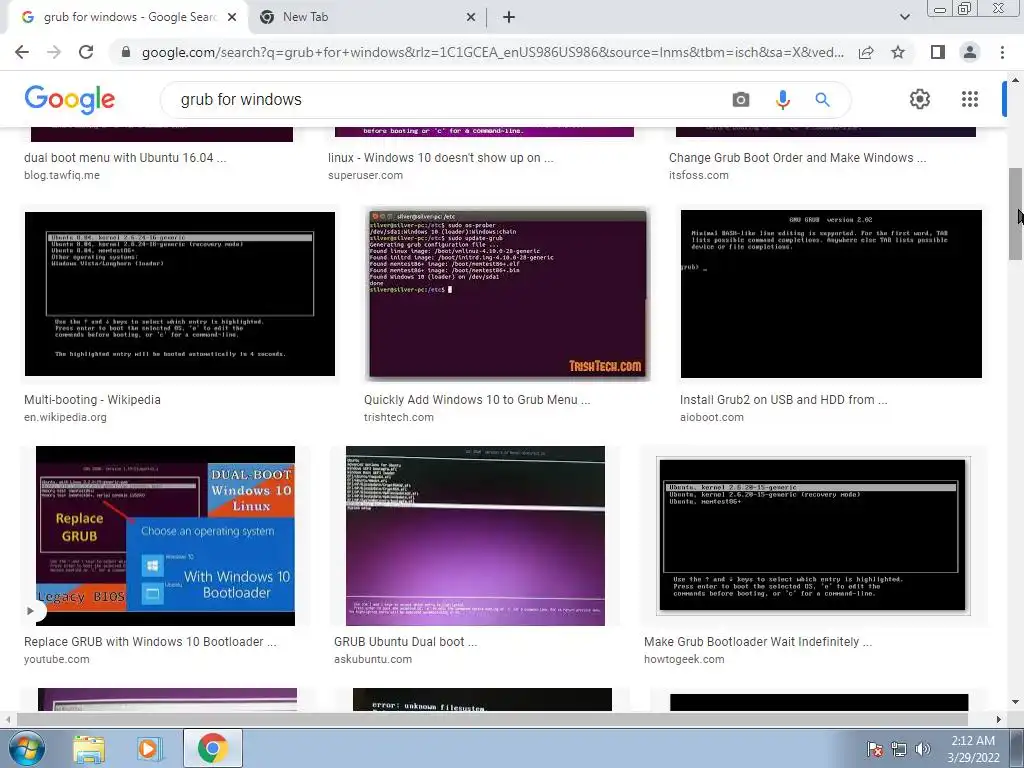The height and width of the screenshot is (768, 1024).
Task: Open the Multi-booting Wikipedia image
Action: [180, 294]
